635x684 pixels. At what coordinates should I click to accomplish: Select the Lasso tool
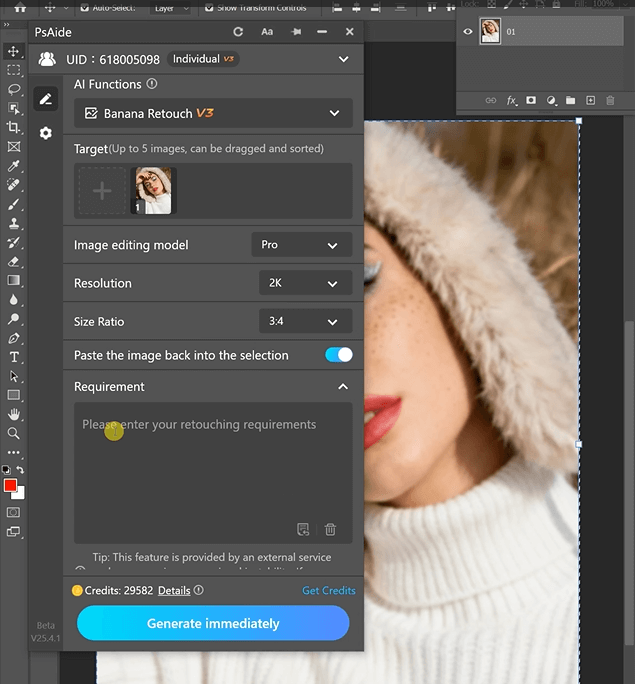point(14,89)
